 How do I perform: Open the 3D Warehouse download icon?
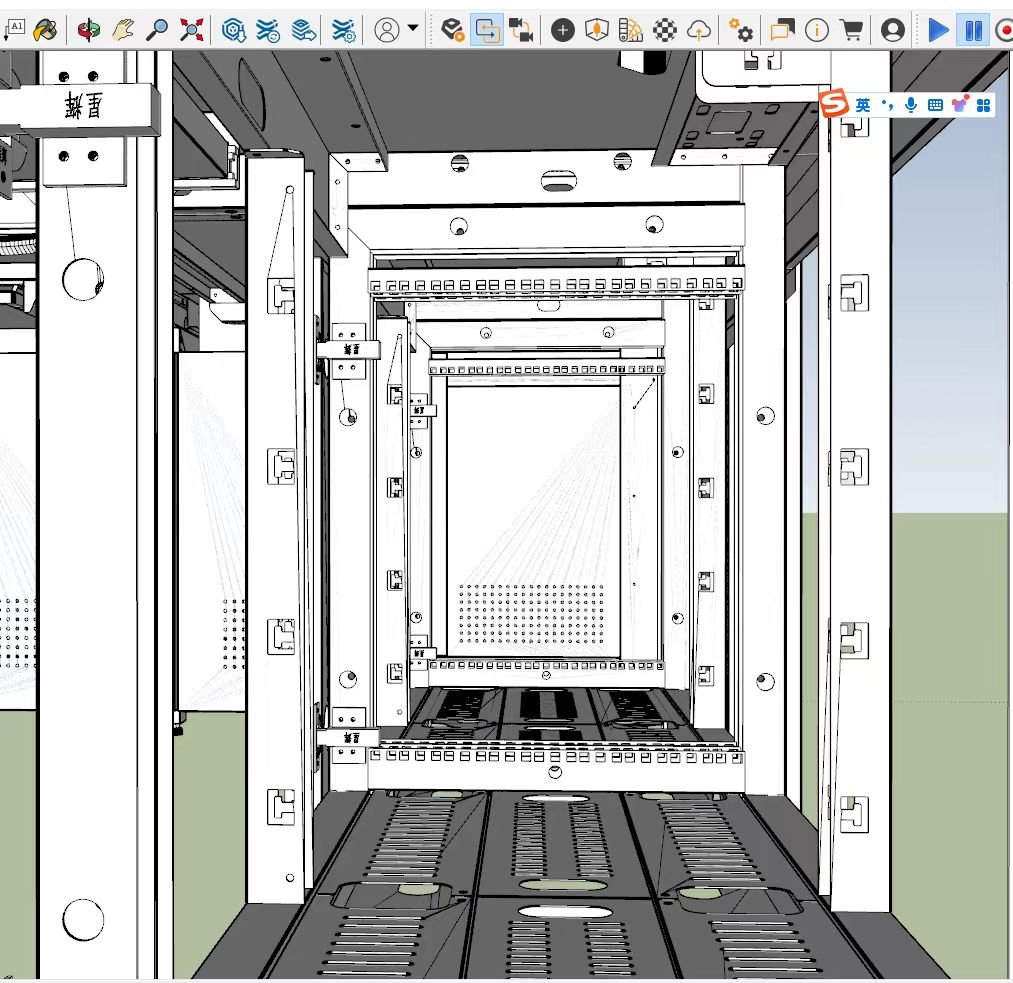coord(234,30)
